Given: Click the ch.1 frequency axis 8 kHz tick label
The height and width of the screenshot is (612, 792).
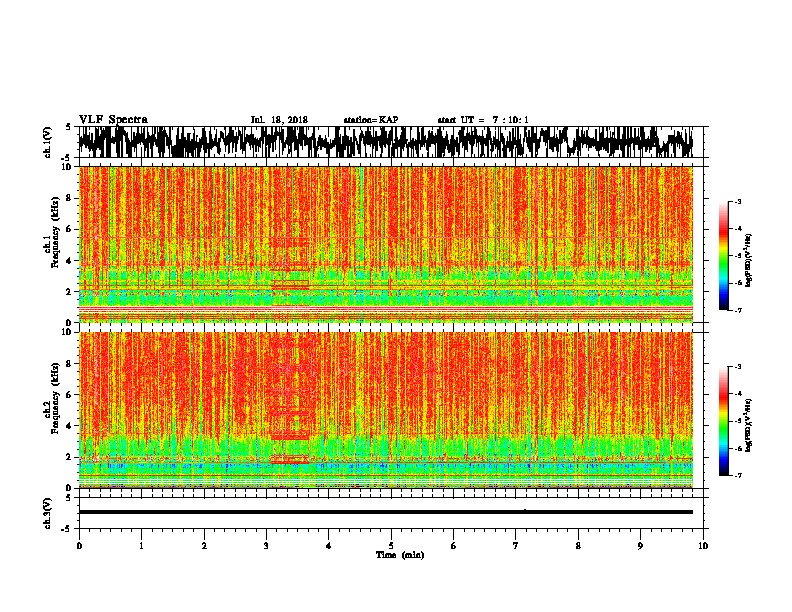Looking at the screenshot, I should [70, 198].
